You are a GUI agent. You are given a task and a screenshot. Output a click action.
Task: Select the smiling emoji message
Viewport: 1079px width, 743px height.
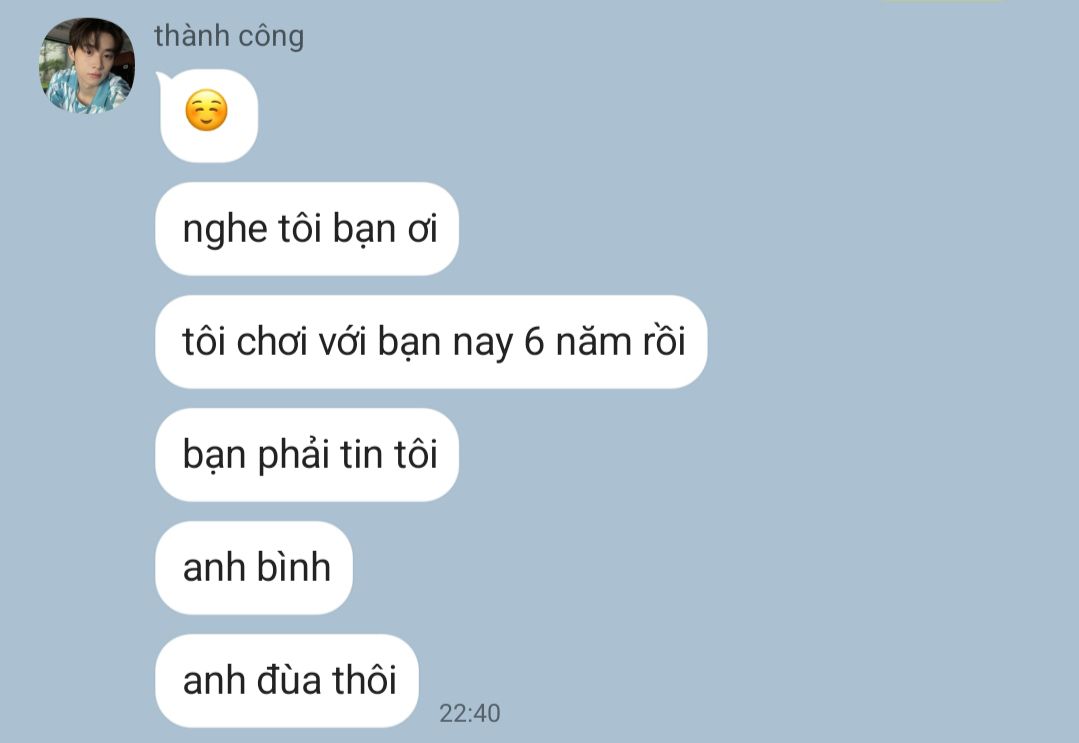point(208,116)
